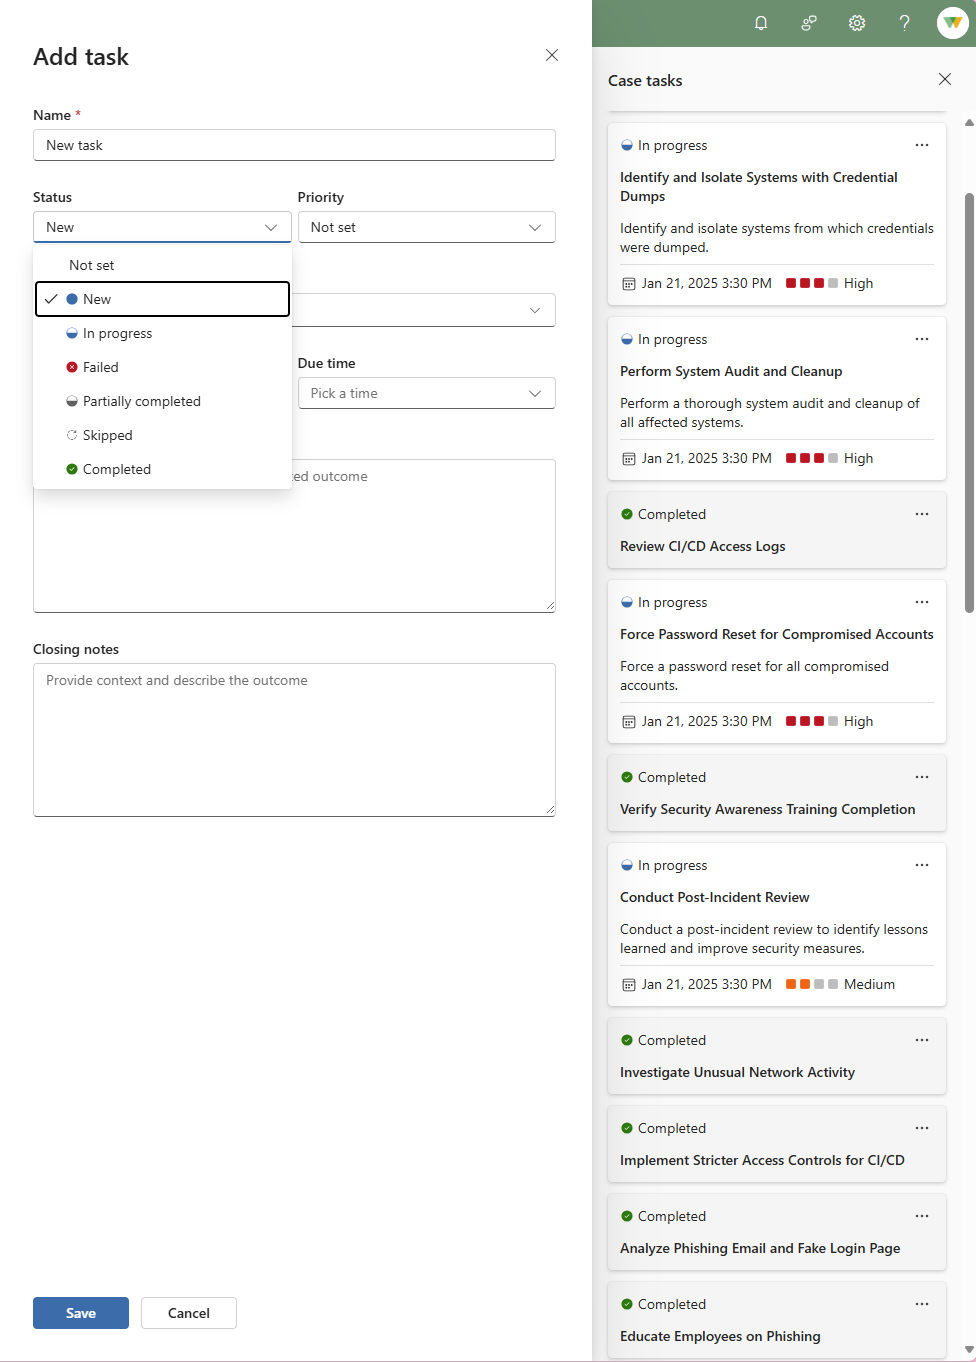This screenshot has width=976, height=1362.
Task: Open the help question mark icon
Action: (x=904, y=23)
